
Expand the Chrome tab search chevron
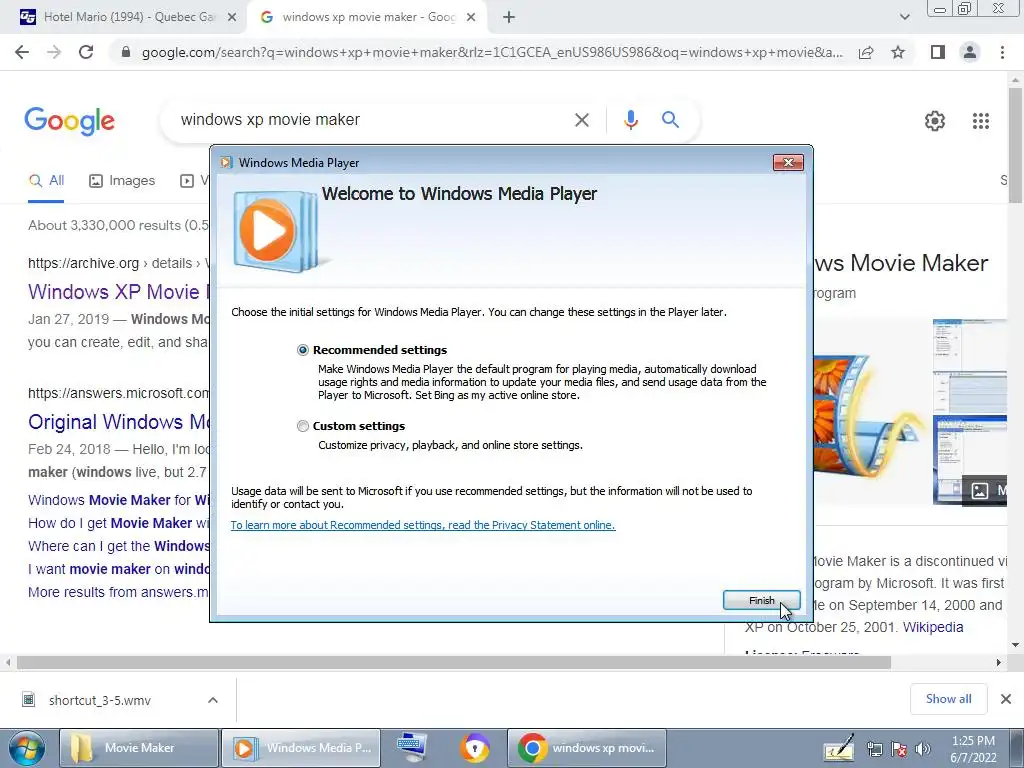click(x=904, y=17)
